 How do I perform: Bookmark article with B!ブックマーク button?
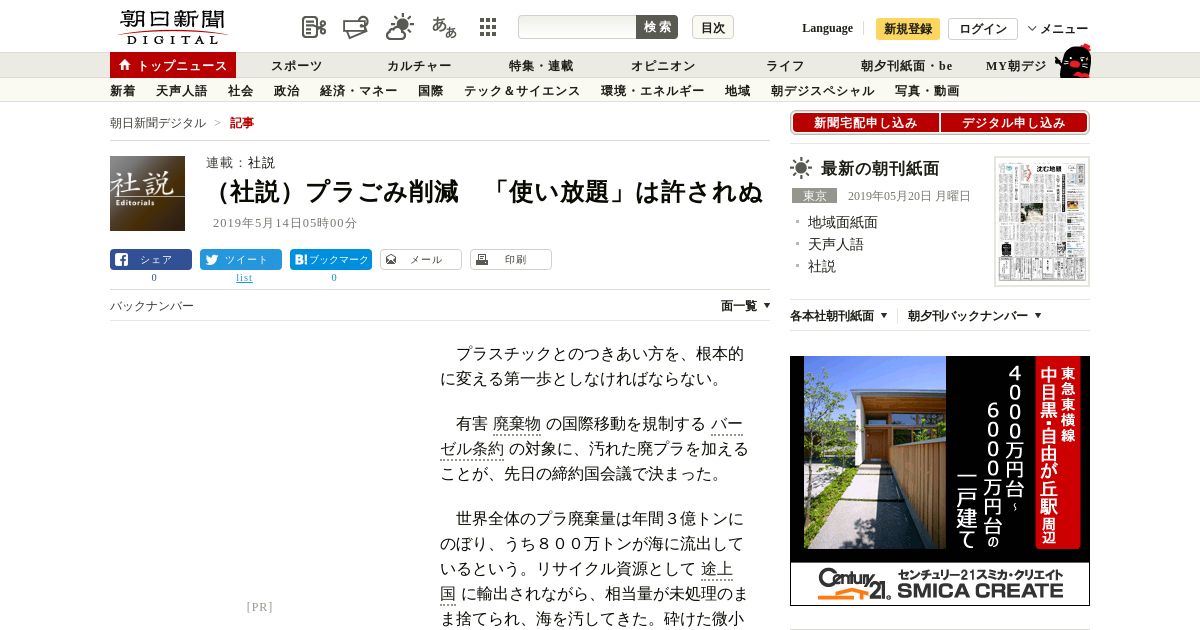click(331, 260)
